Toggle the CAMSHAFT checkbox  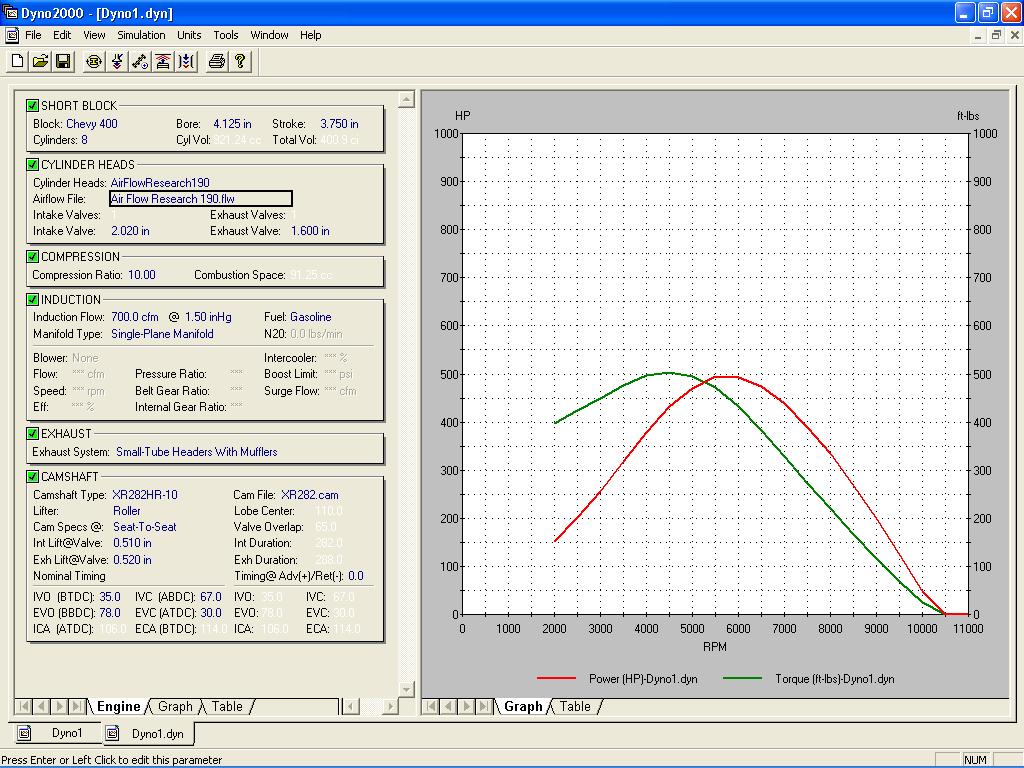[33, 477]
